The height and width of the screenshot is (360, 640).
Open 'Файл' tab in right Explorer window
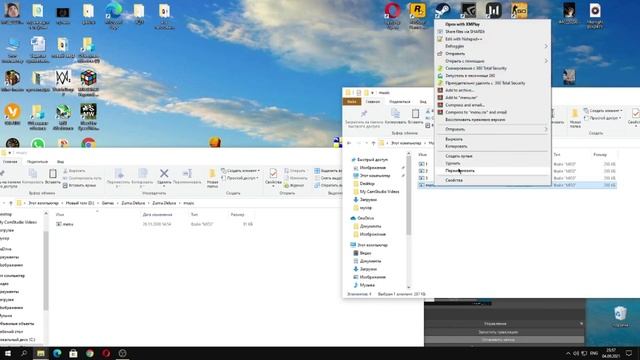pos(352,102)
